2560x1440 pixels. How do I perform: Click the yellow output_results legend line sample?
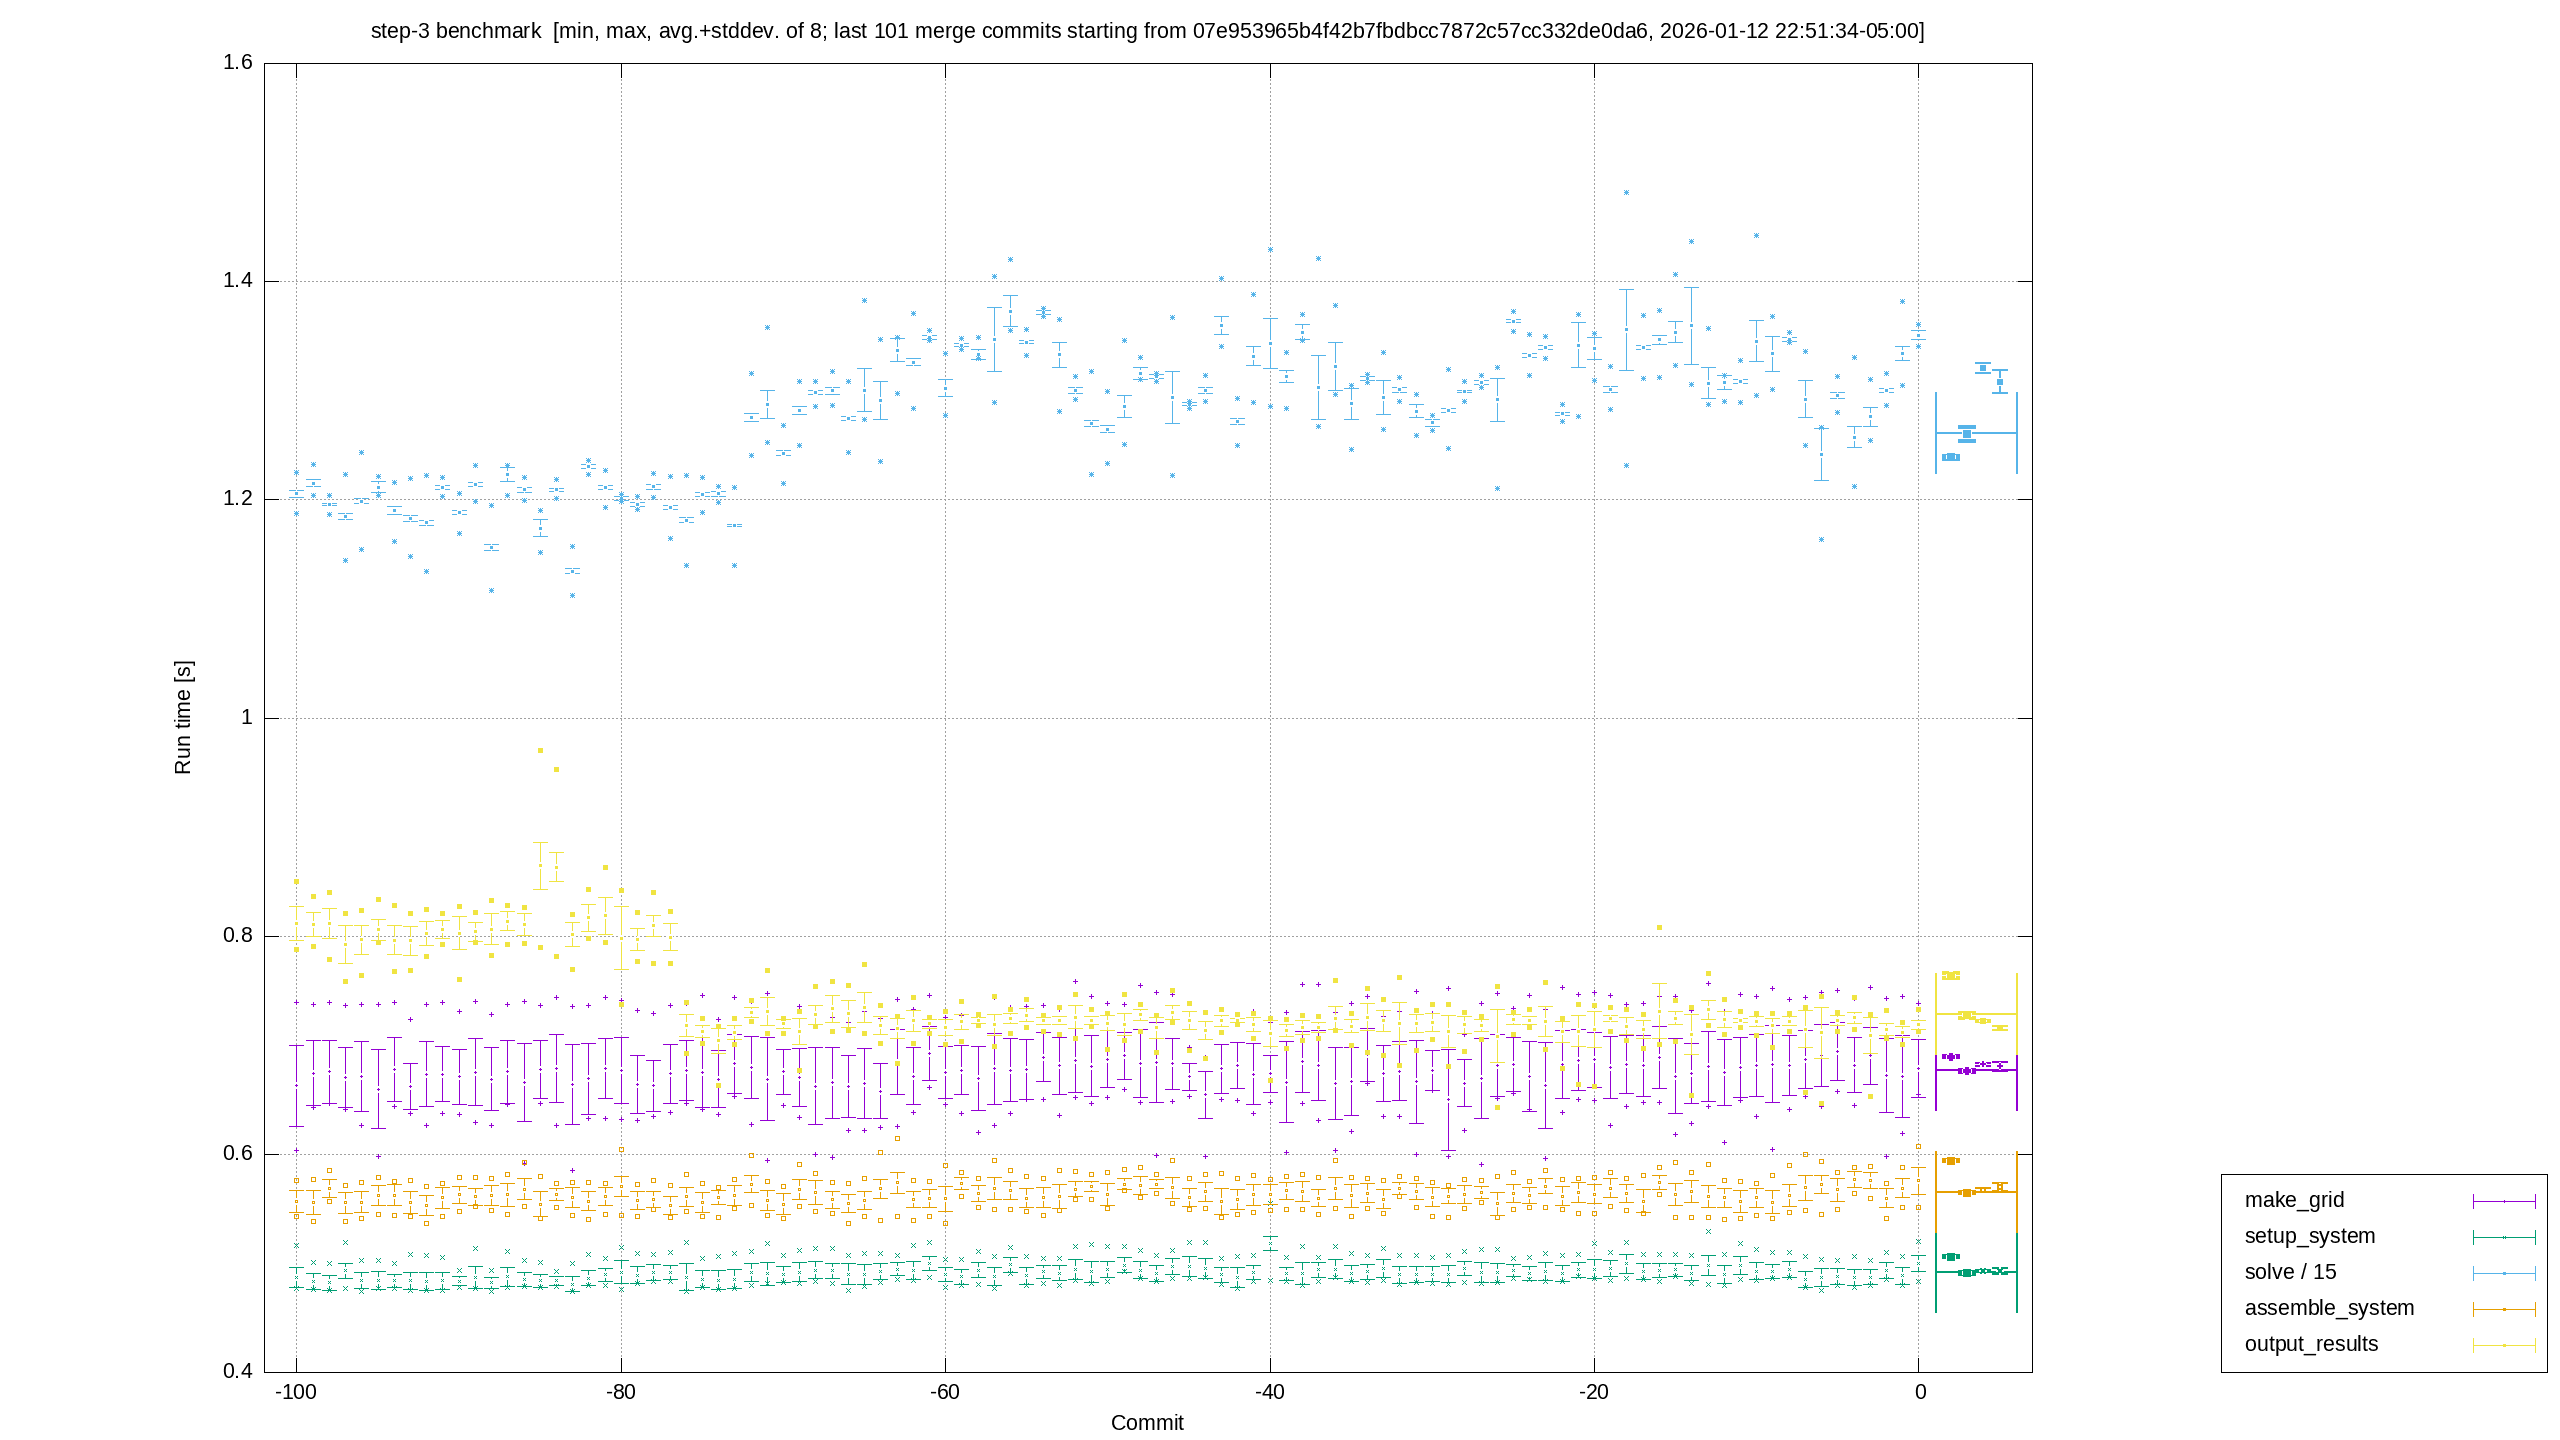2504,1345
